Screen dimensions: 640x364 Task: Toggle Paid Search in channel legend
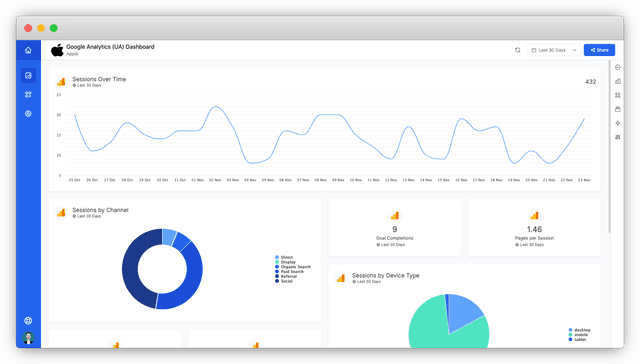289,271
